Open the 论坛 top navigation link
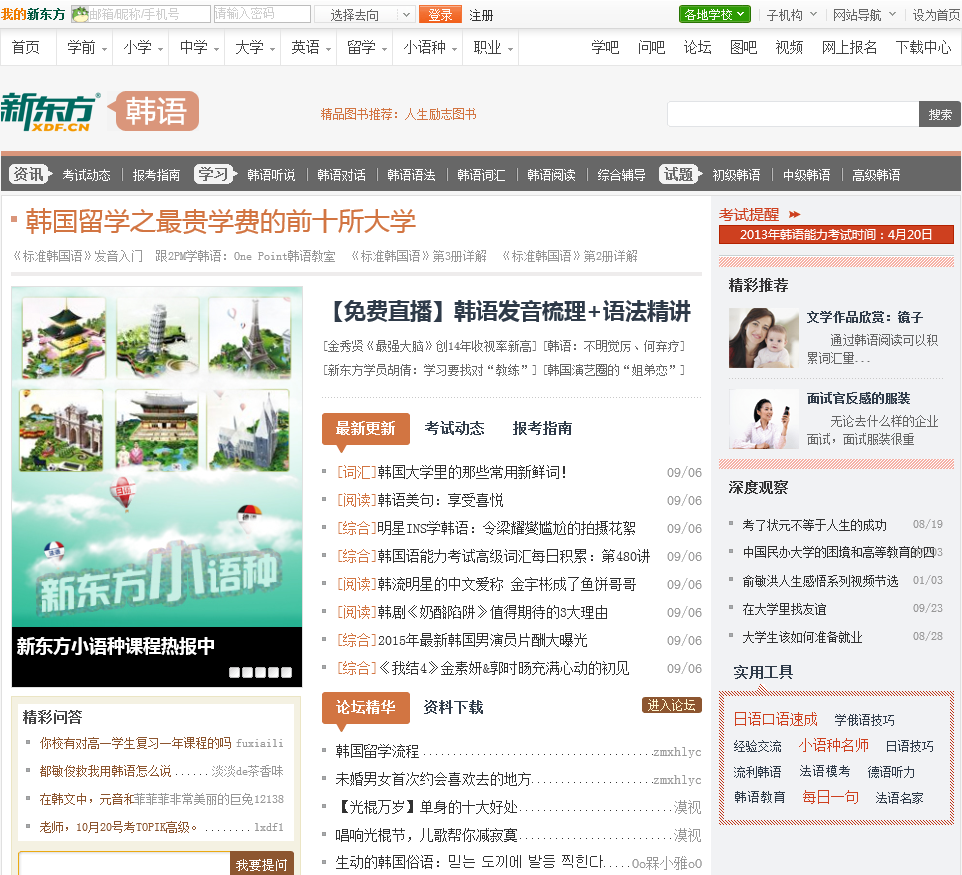 pyautogui.click(x=698, y=47)
